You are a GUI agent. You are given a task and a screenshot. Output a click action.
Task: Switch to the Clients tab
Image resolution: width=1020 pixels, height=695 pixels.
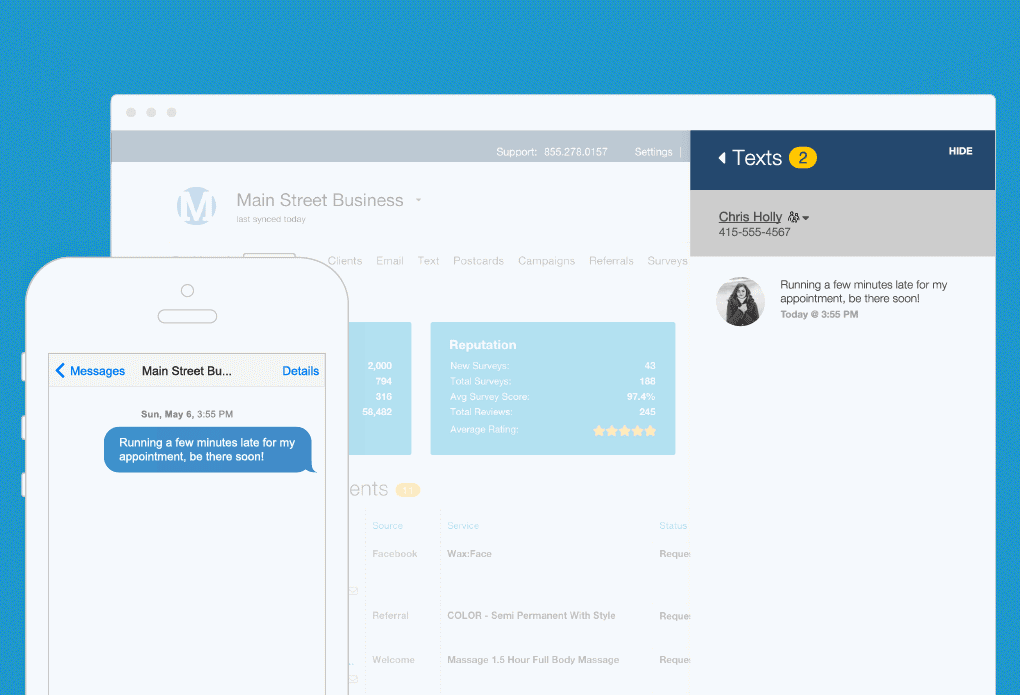345,260
